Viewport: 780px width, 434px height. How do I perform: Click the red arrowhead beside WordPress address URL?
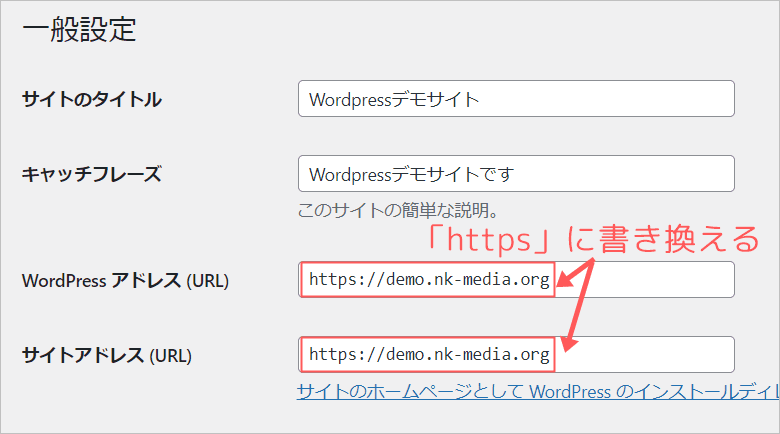(x=566, y=281)
